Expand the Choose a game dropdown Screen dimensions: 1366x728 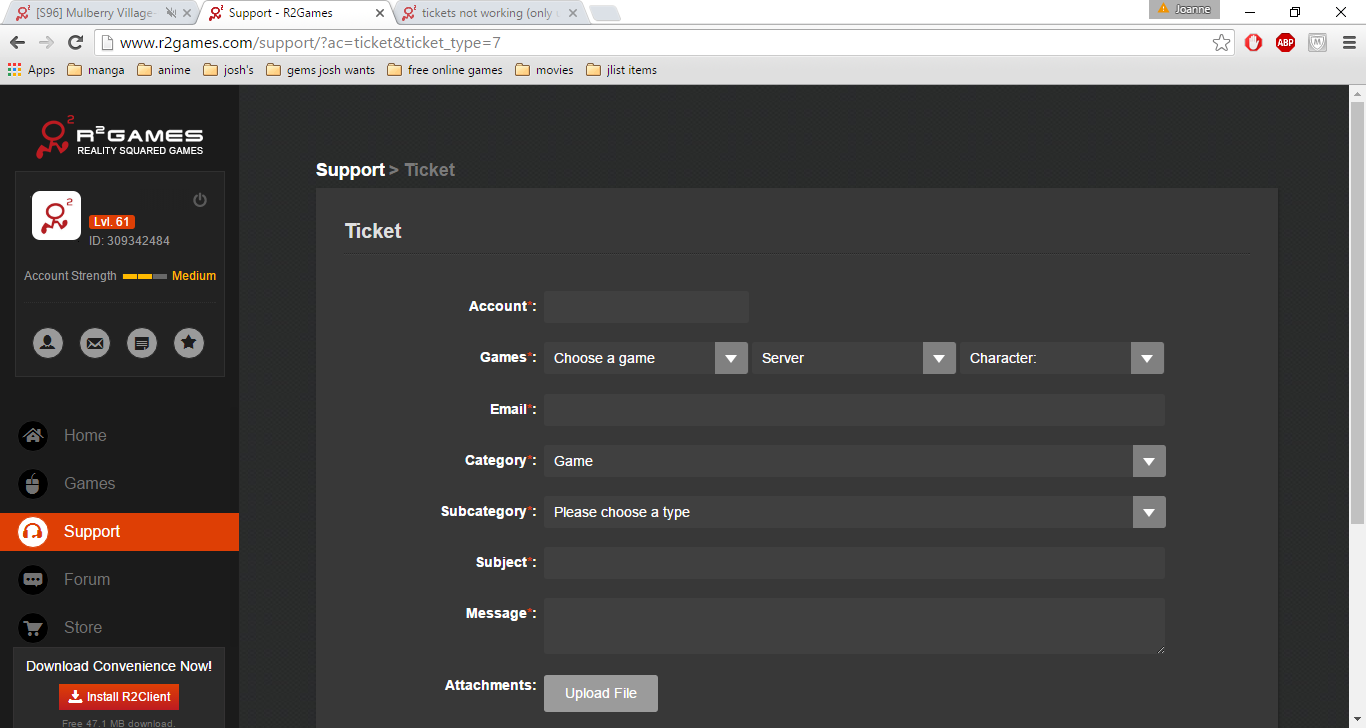[x=645, y=358]
